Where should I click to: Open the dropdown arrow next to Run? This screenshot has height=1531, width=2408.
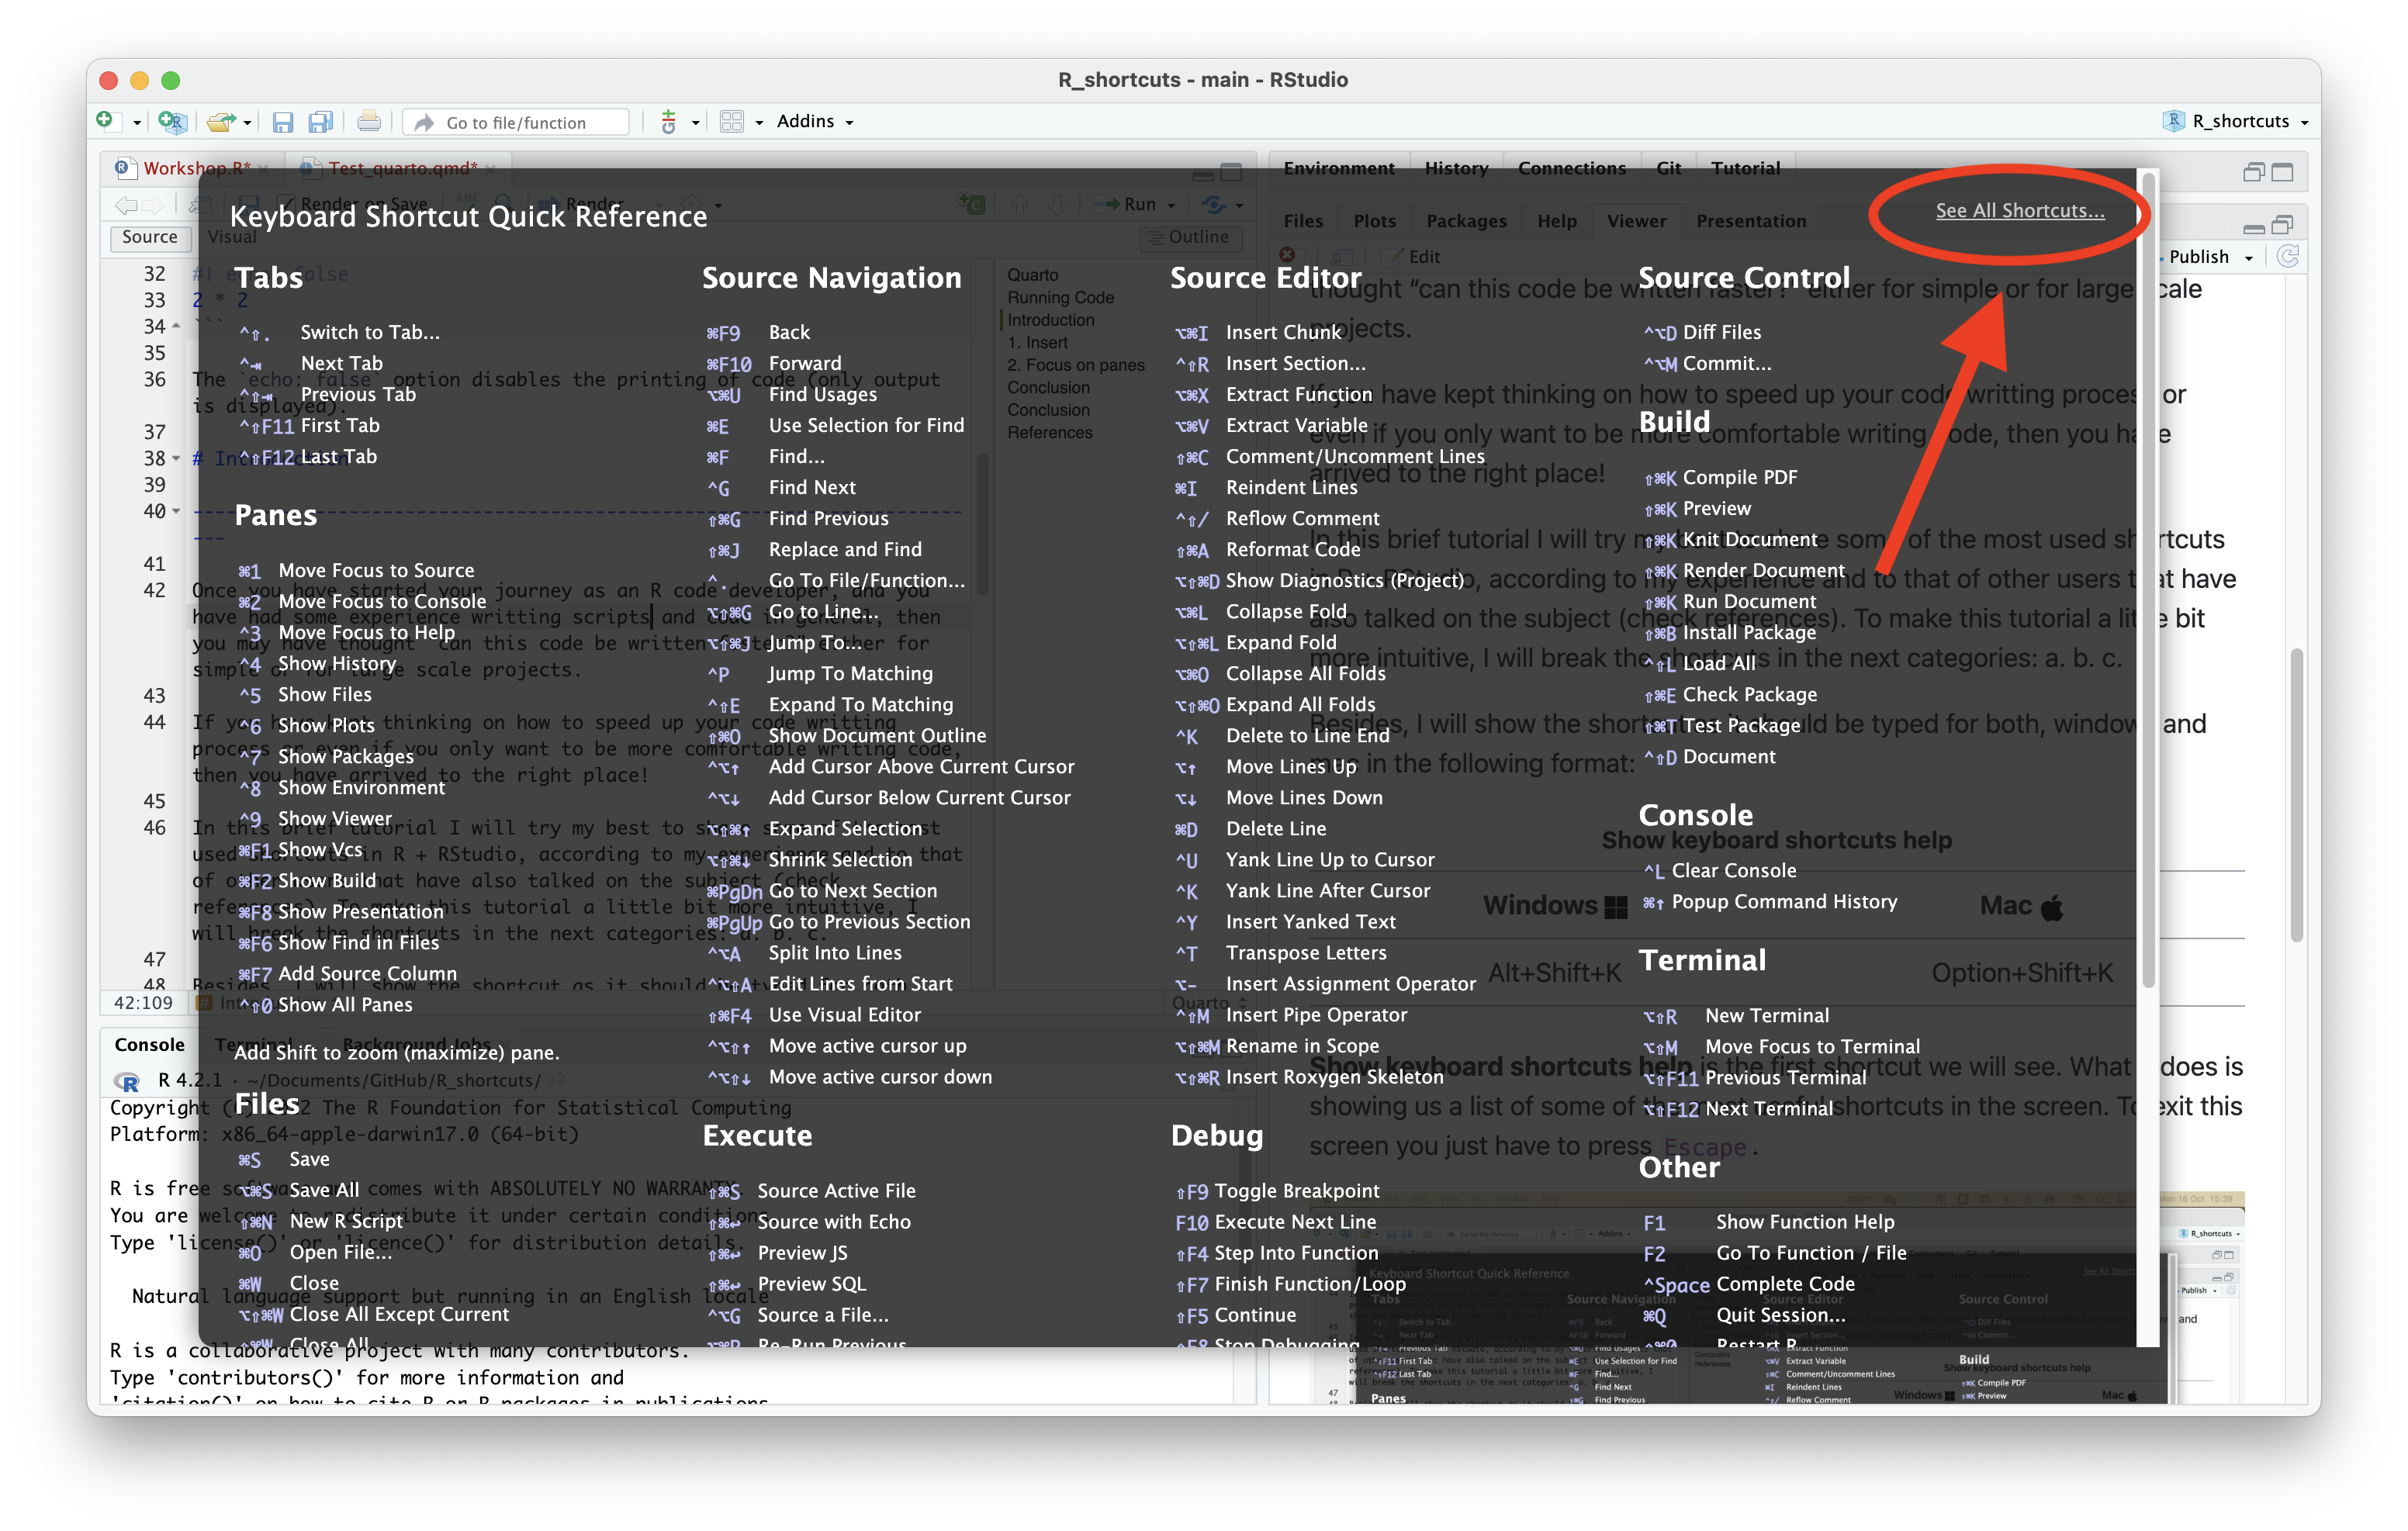(x=1172, y=205)
